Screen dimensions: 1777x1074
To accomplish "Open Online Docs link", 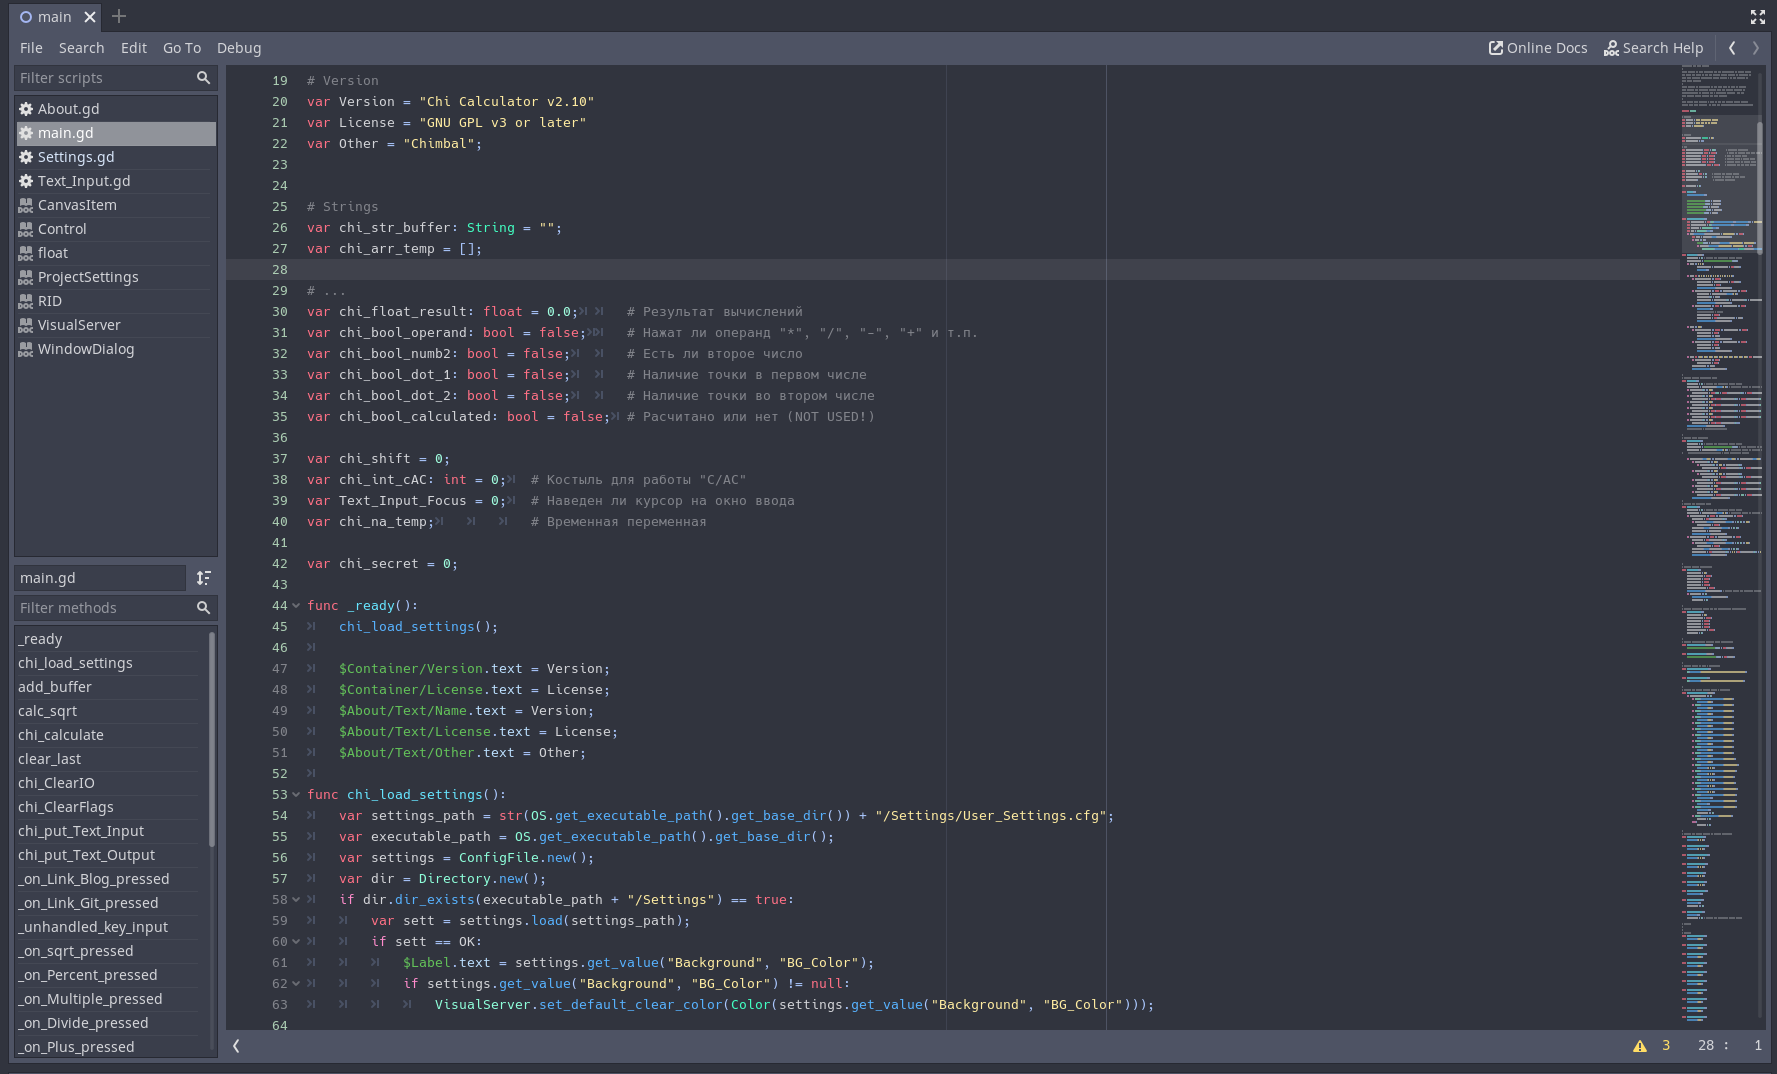I will (1538, 48).
